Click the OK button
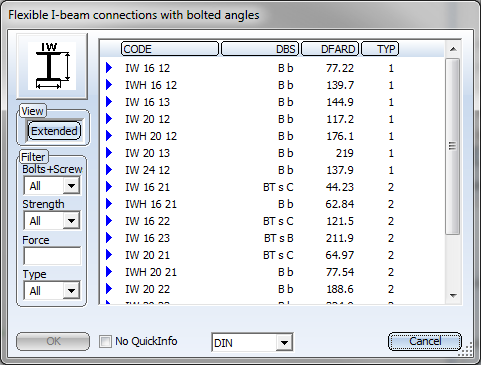 coord(53,341)
